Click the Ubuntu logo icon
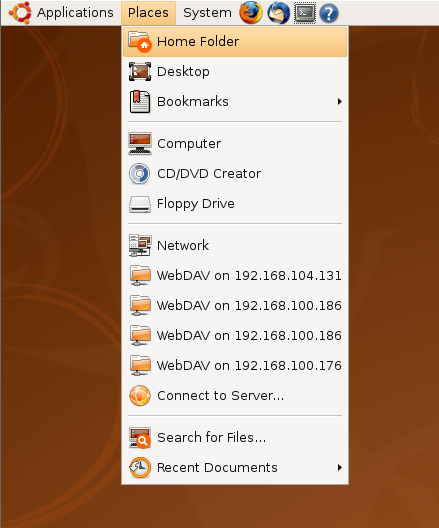Screen dimensions: 439x528 point(20,13)
